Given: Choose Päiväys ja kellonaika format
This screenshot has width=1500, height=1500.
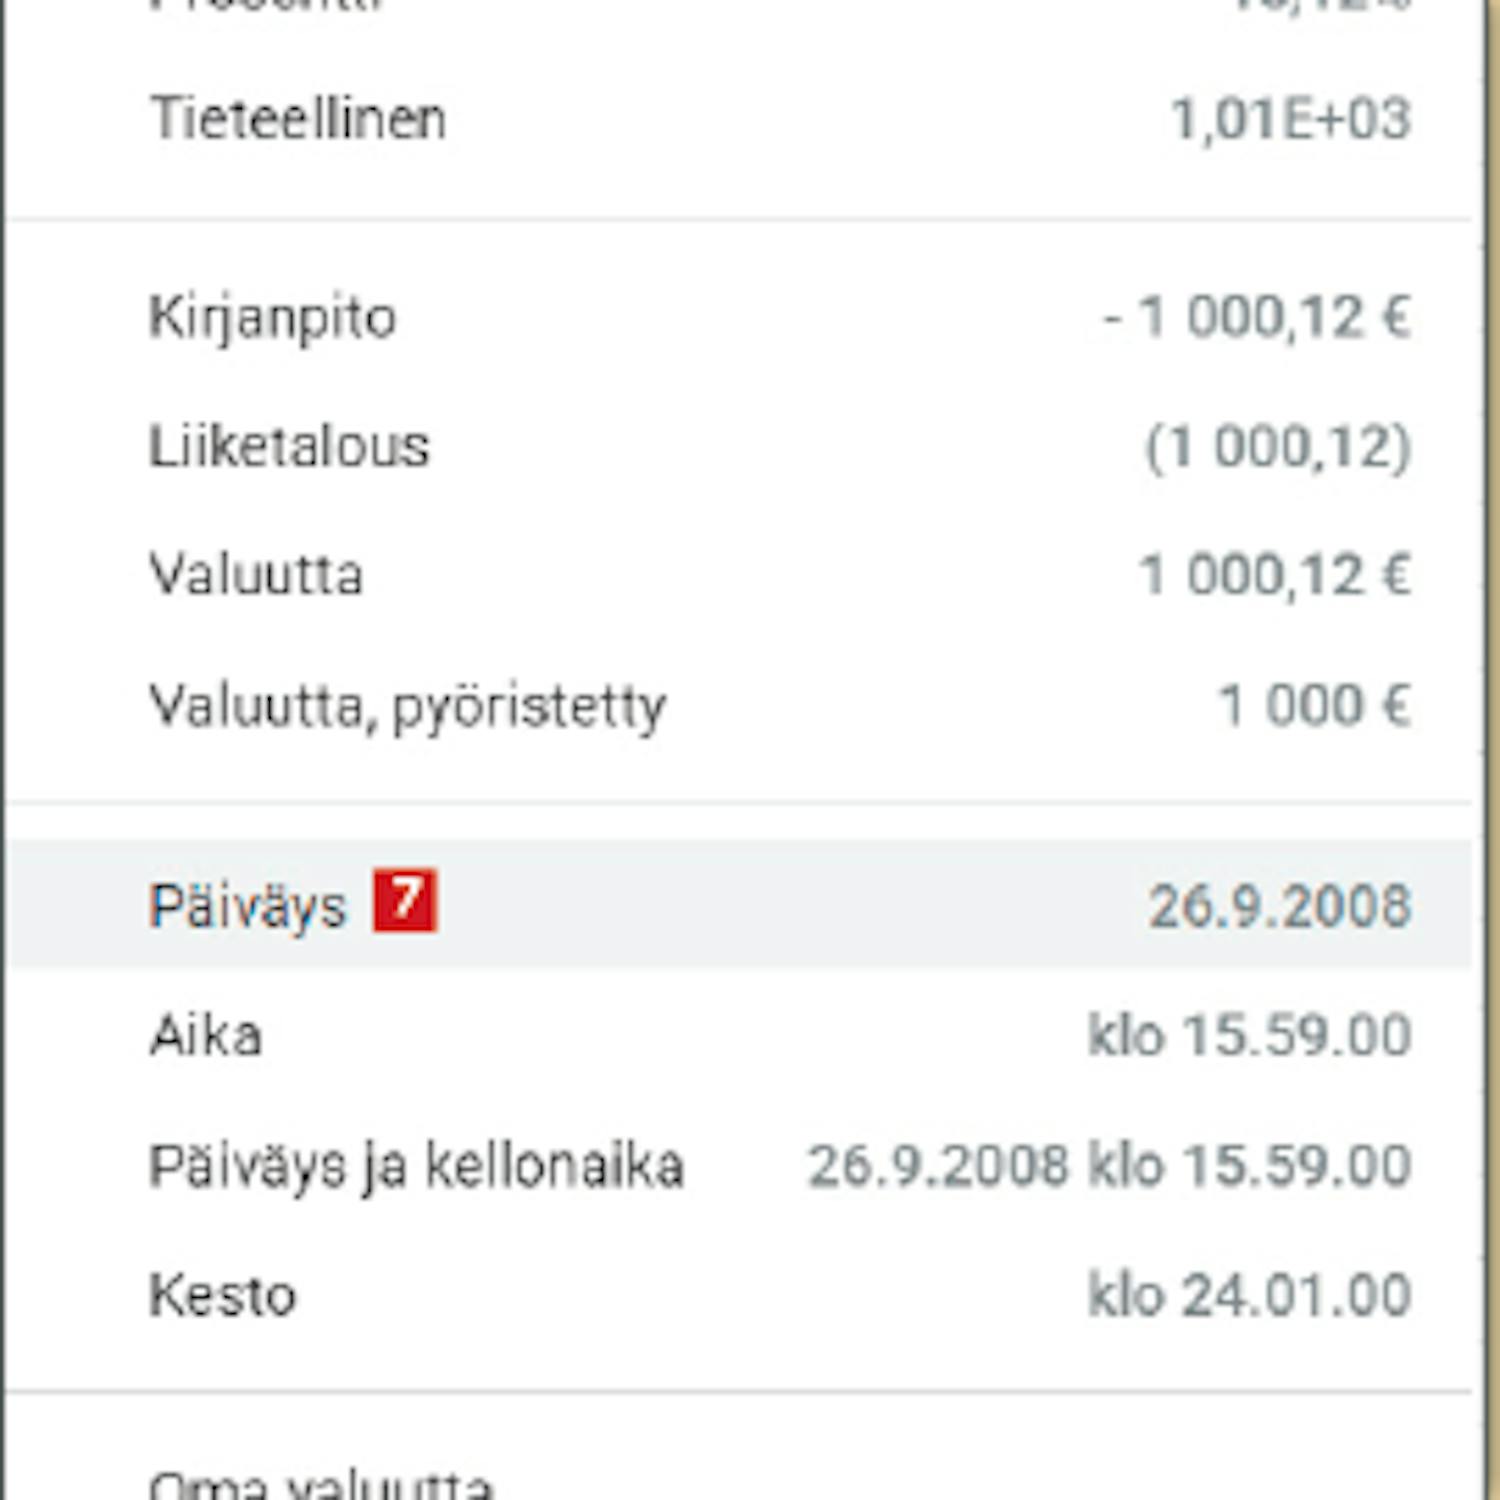Looking at the screenshot, I should coord(740,1165).
